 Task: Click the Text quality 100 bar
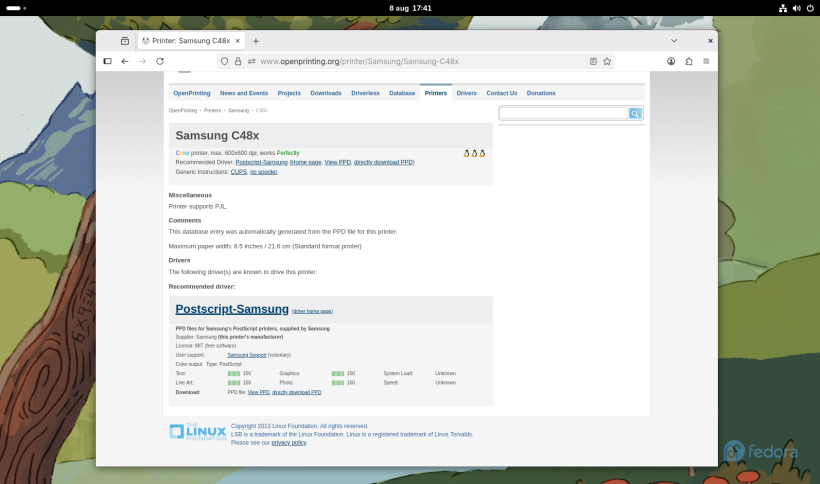(234, 374)
